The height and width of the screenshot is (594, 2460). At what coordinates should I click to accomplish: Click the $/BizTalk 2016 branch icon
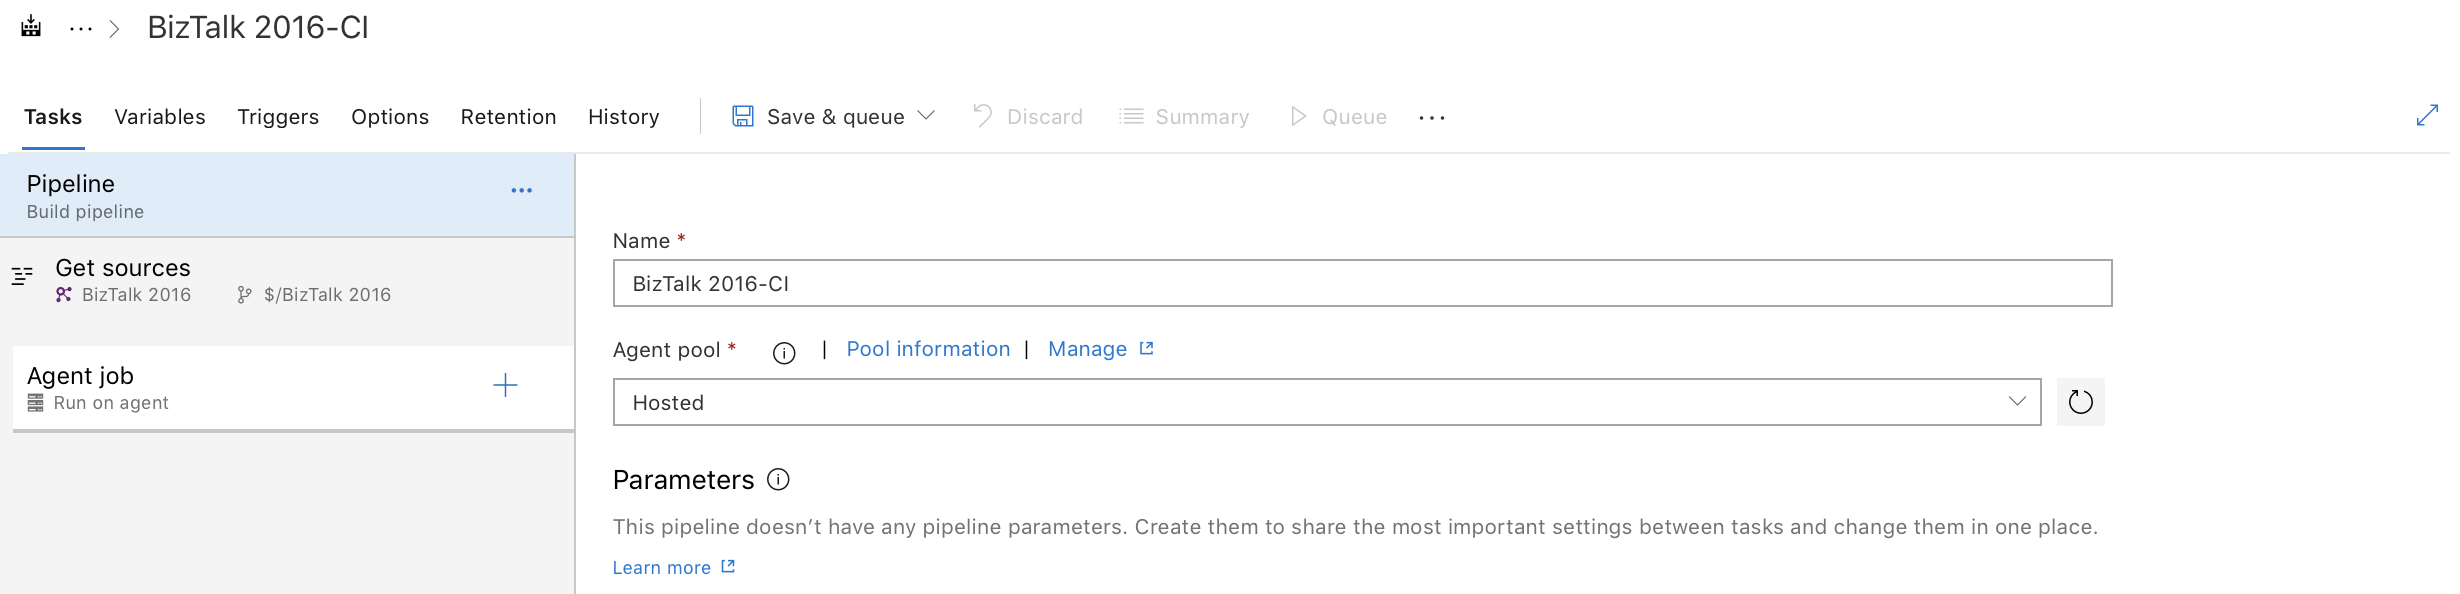click(x=244, y=294)
